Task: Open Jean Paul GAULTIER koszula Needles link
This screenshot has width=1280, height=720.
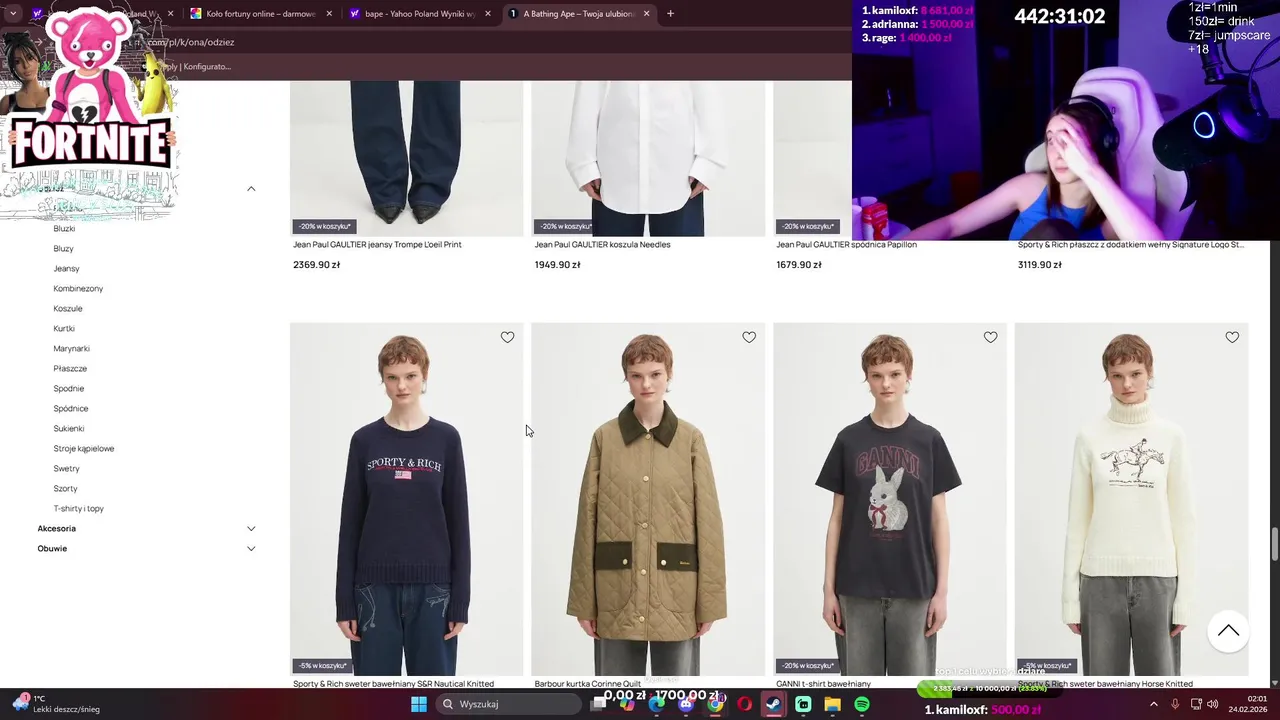Action: (602, 244)
